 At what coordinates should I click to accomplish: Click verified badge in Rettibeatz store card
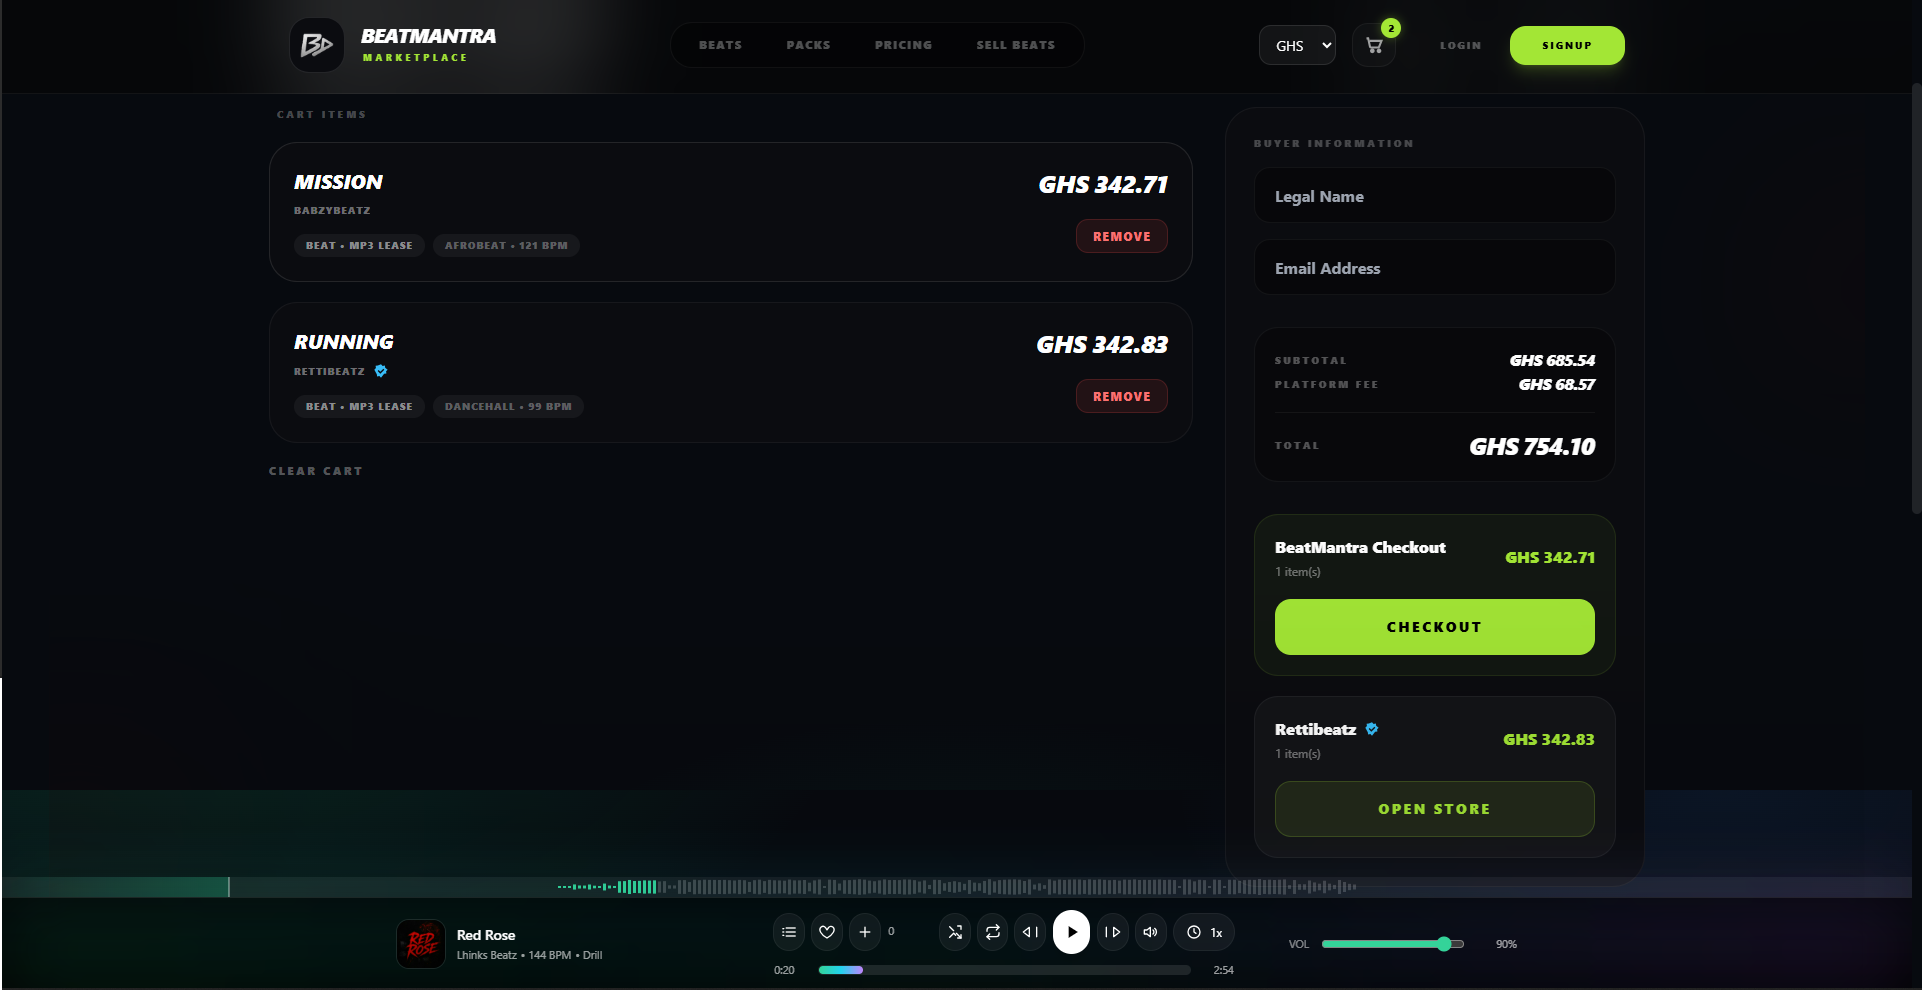click(x=1372, y=729)
